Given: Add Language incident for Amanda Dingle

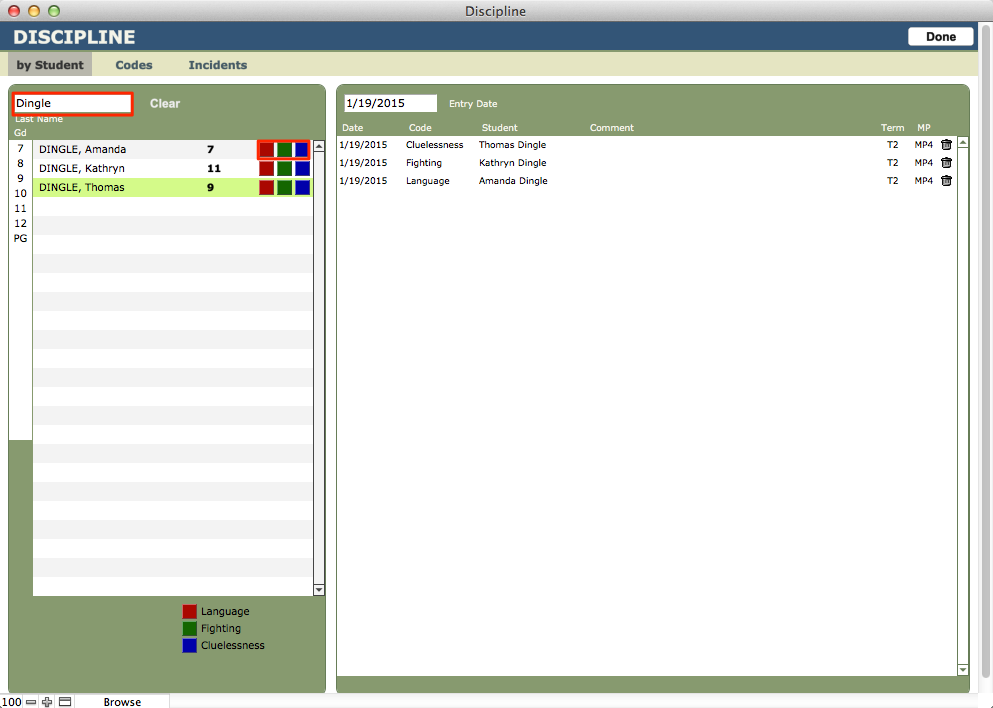Looking at the screenshot, I should [x=266, y=150].
